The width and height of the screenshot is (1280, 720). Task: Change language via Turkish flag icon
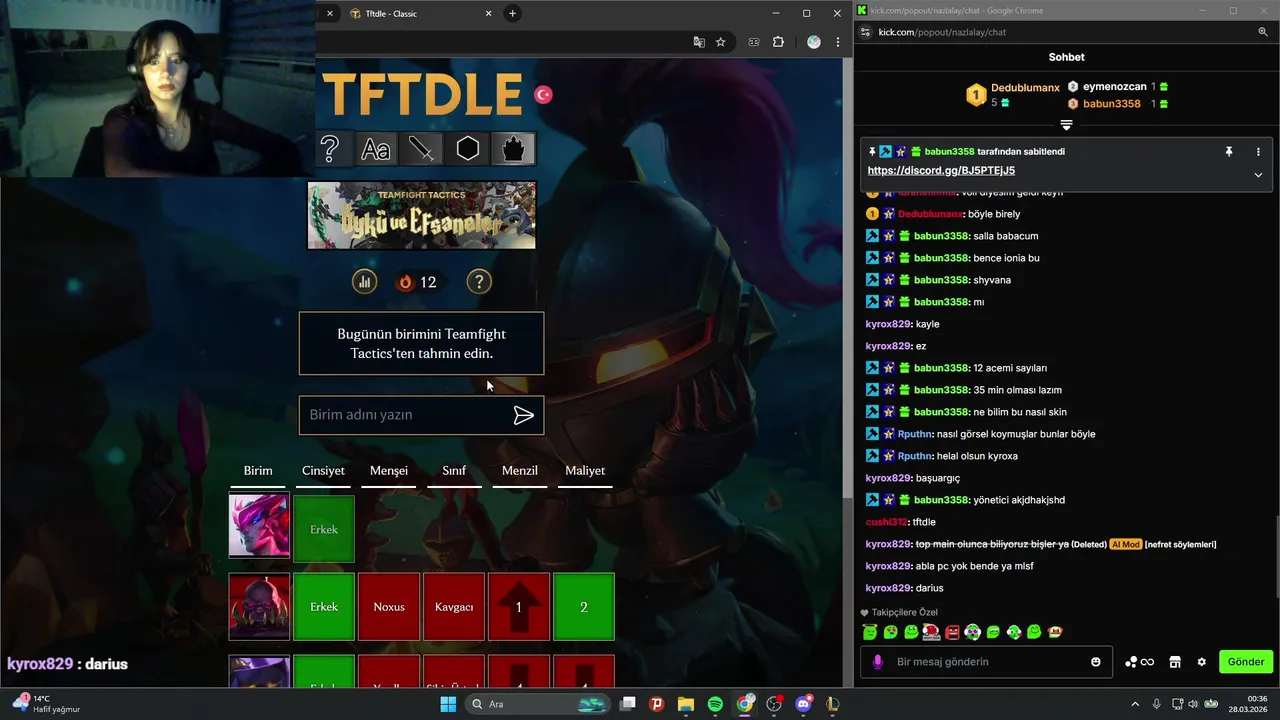[x=543, y=94]
